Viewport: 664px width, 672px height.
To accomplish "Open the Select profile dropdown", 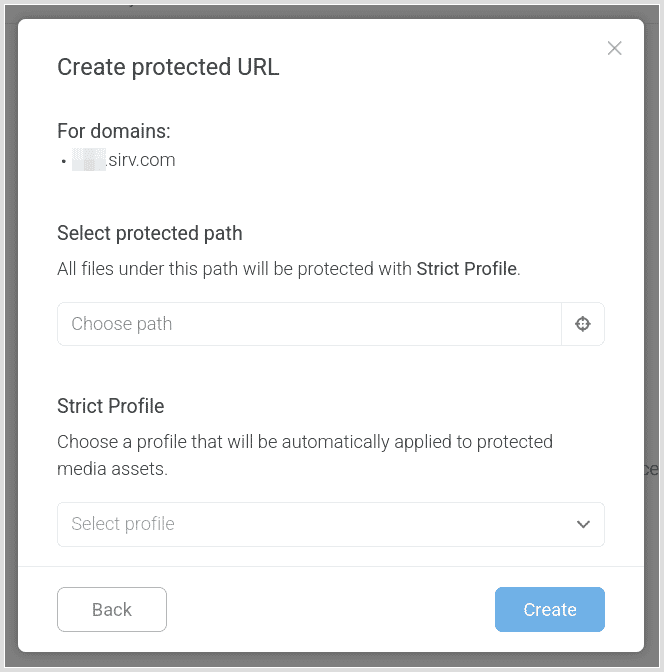I will (x=331, y=524).
